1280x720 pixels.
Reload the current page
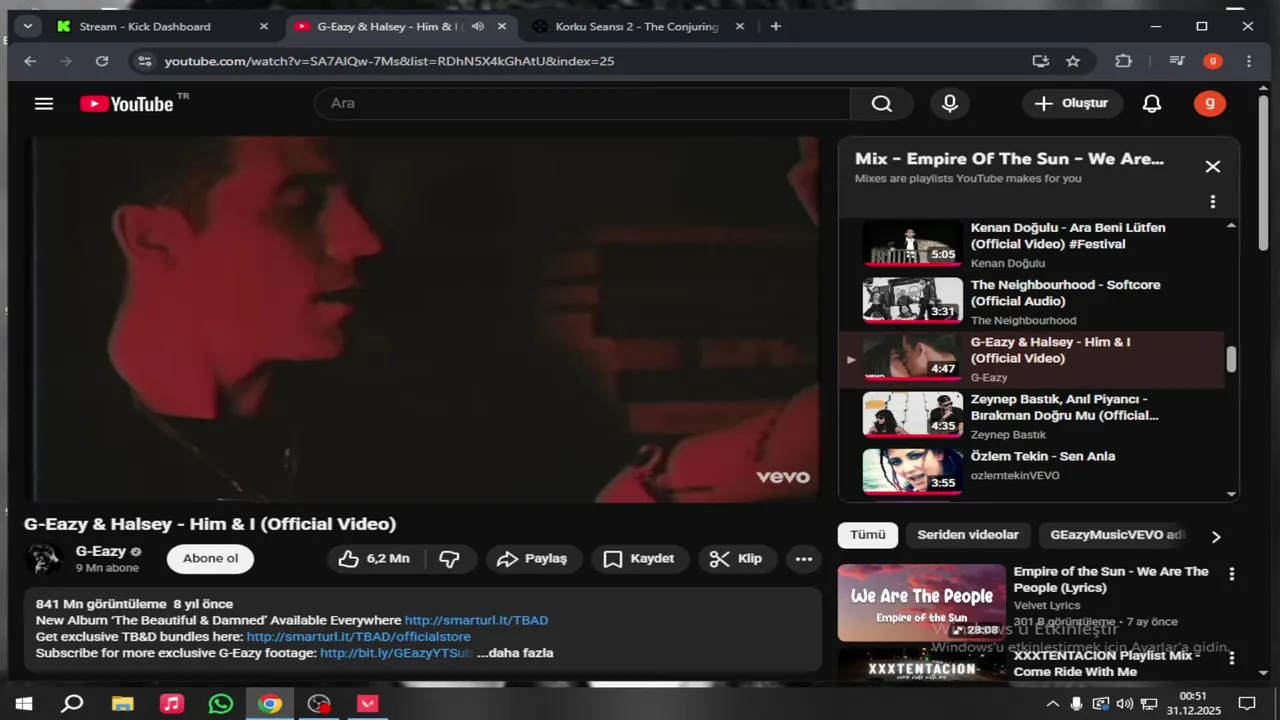(x=101, y=61)
